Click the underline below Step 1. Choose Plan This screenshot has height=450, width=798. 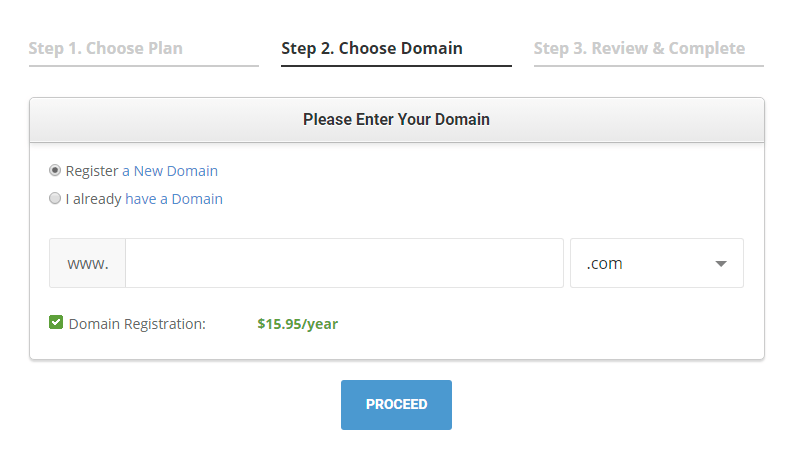[x=144, y=66]
